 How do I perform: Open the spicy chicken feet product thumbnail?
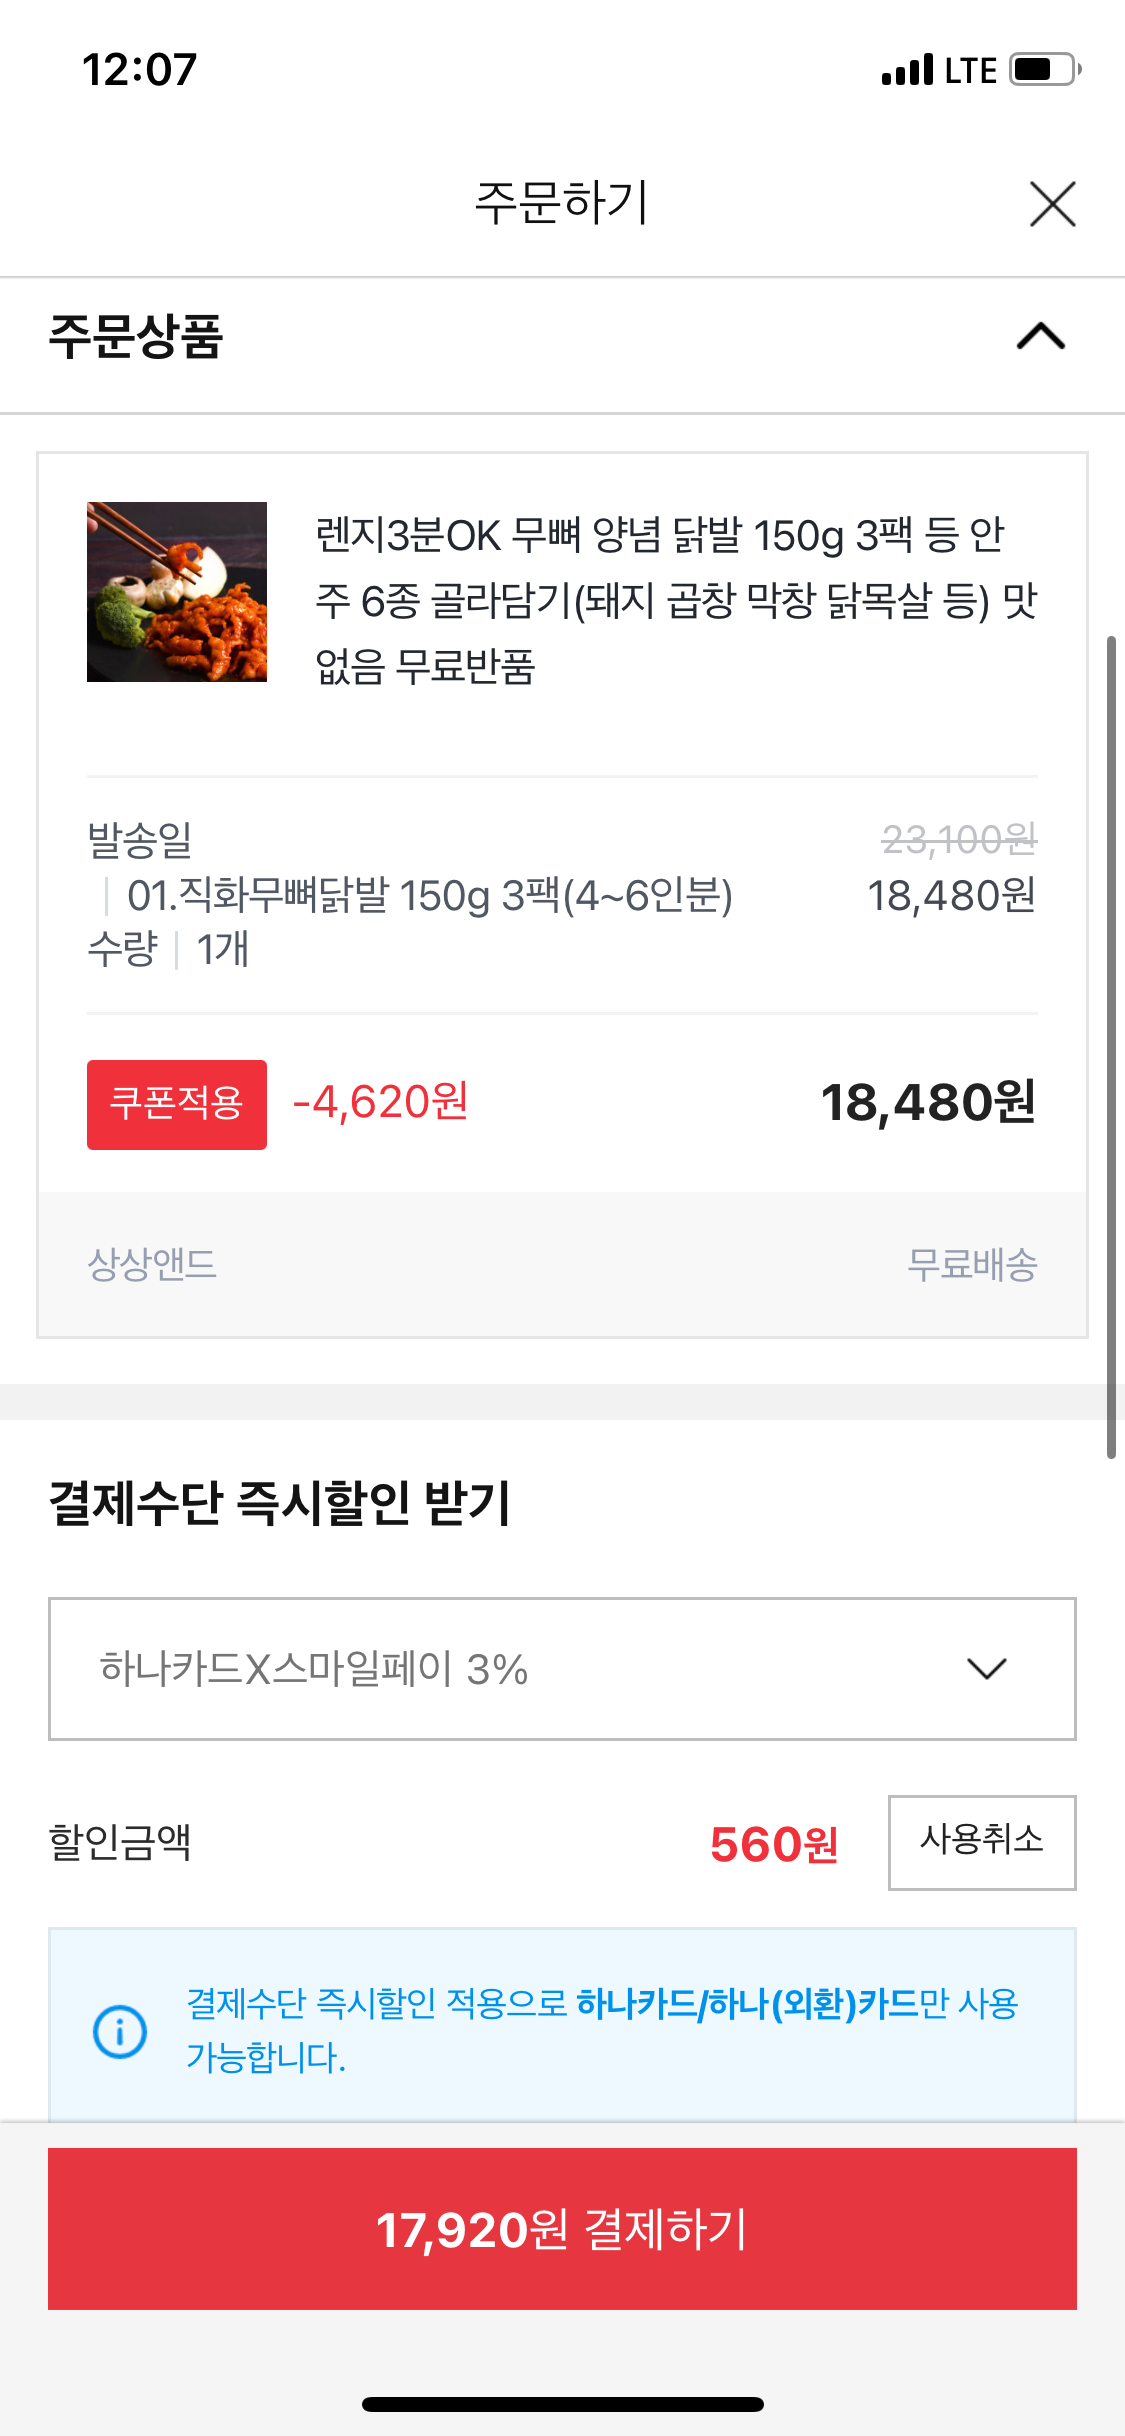(x=177, y=592)
